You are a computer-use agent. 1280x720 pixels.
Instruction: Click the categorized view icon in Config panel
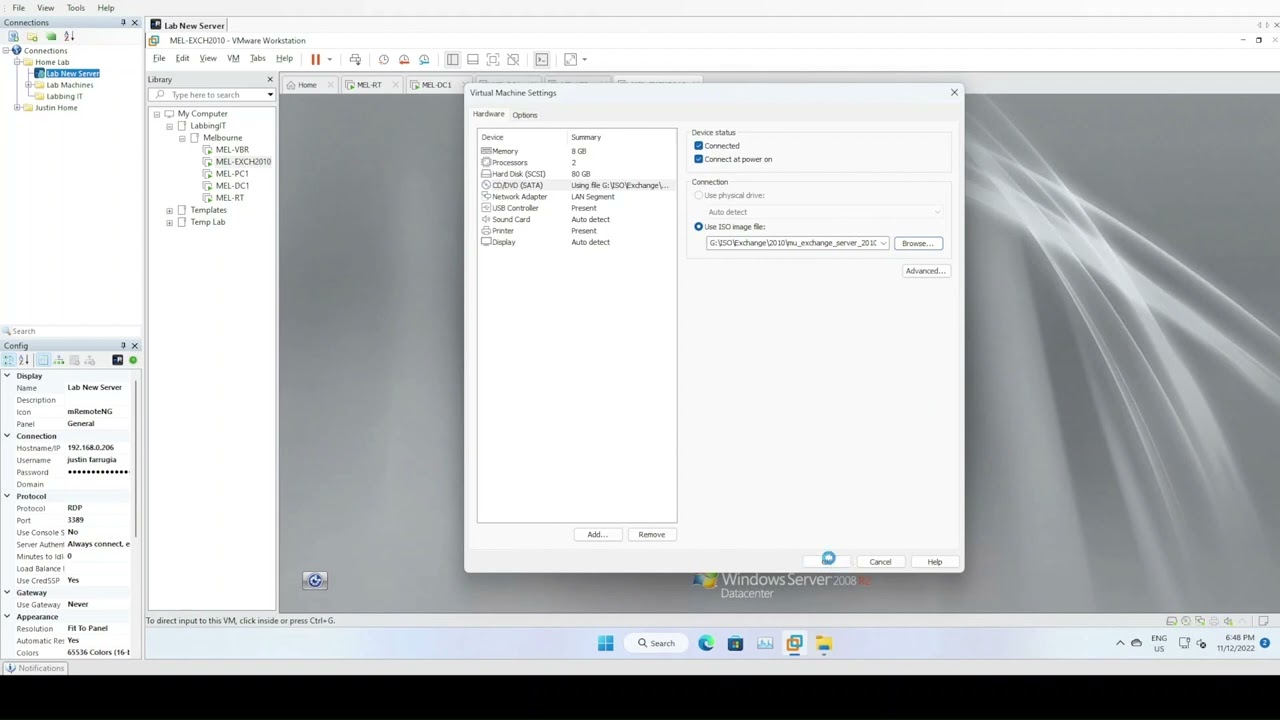click(10, 360)
